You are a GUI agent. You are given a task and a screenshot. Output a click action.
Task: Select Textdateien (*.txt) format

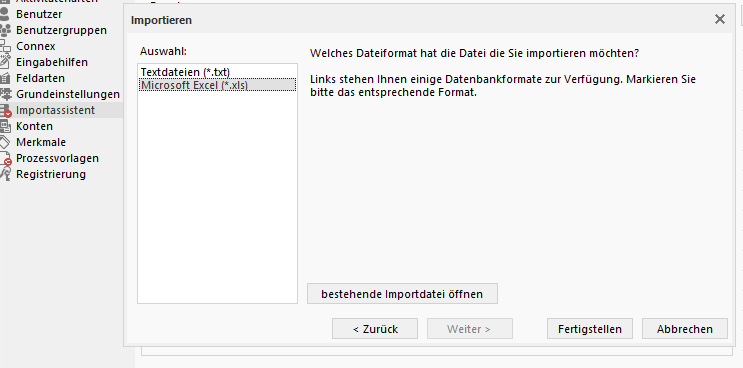coord(185,72)
